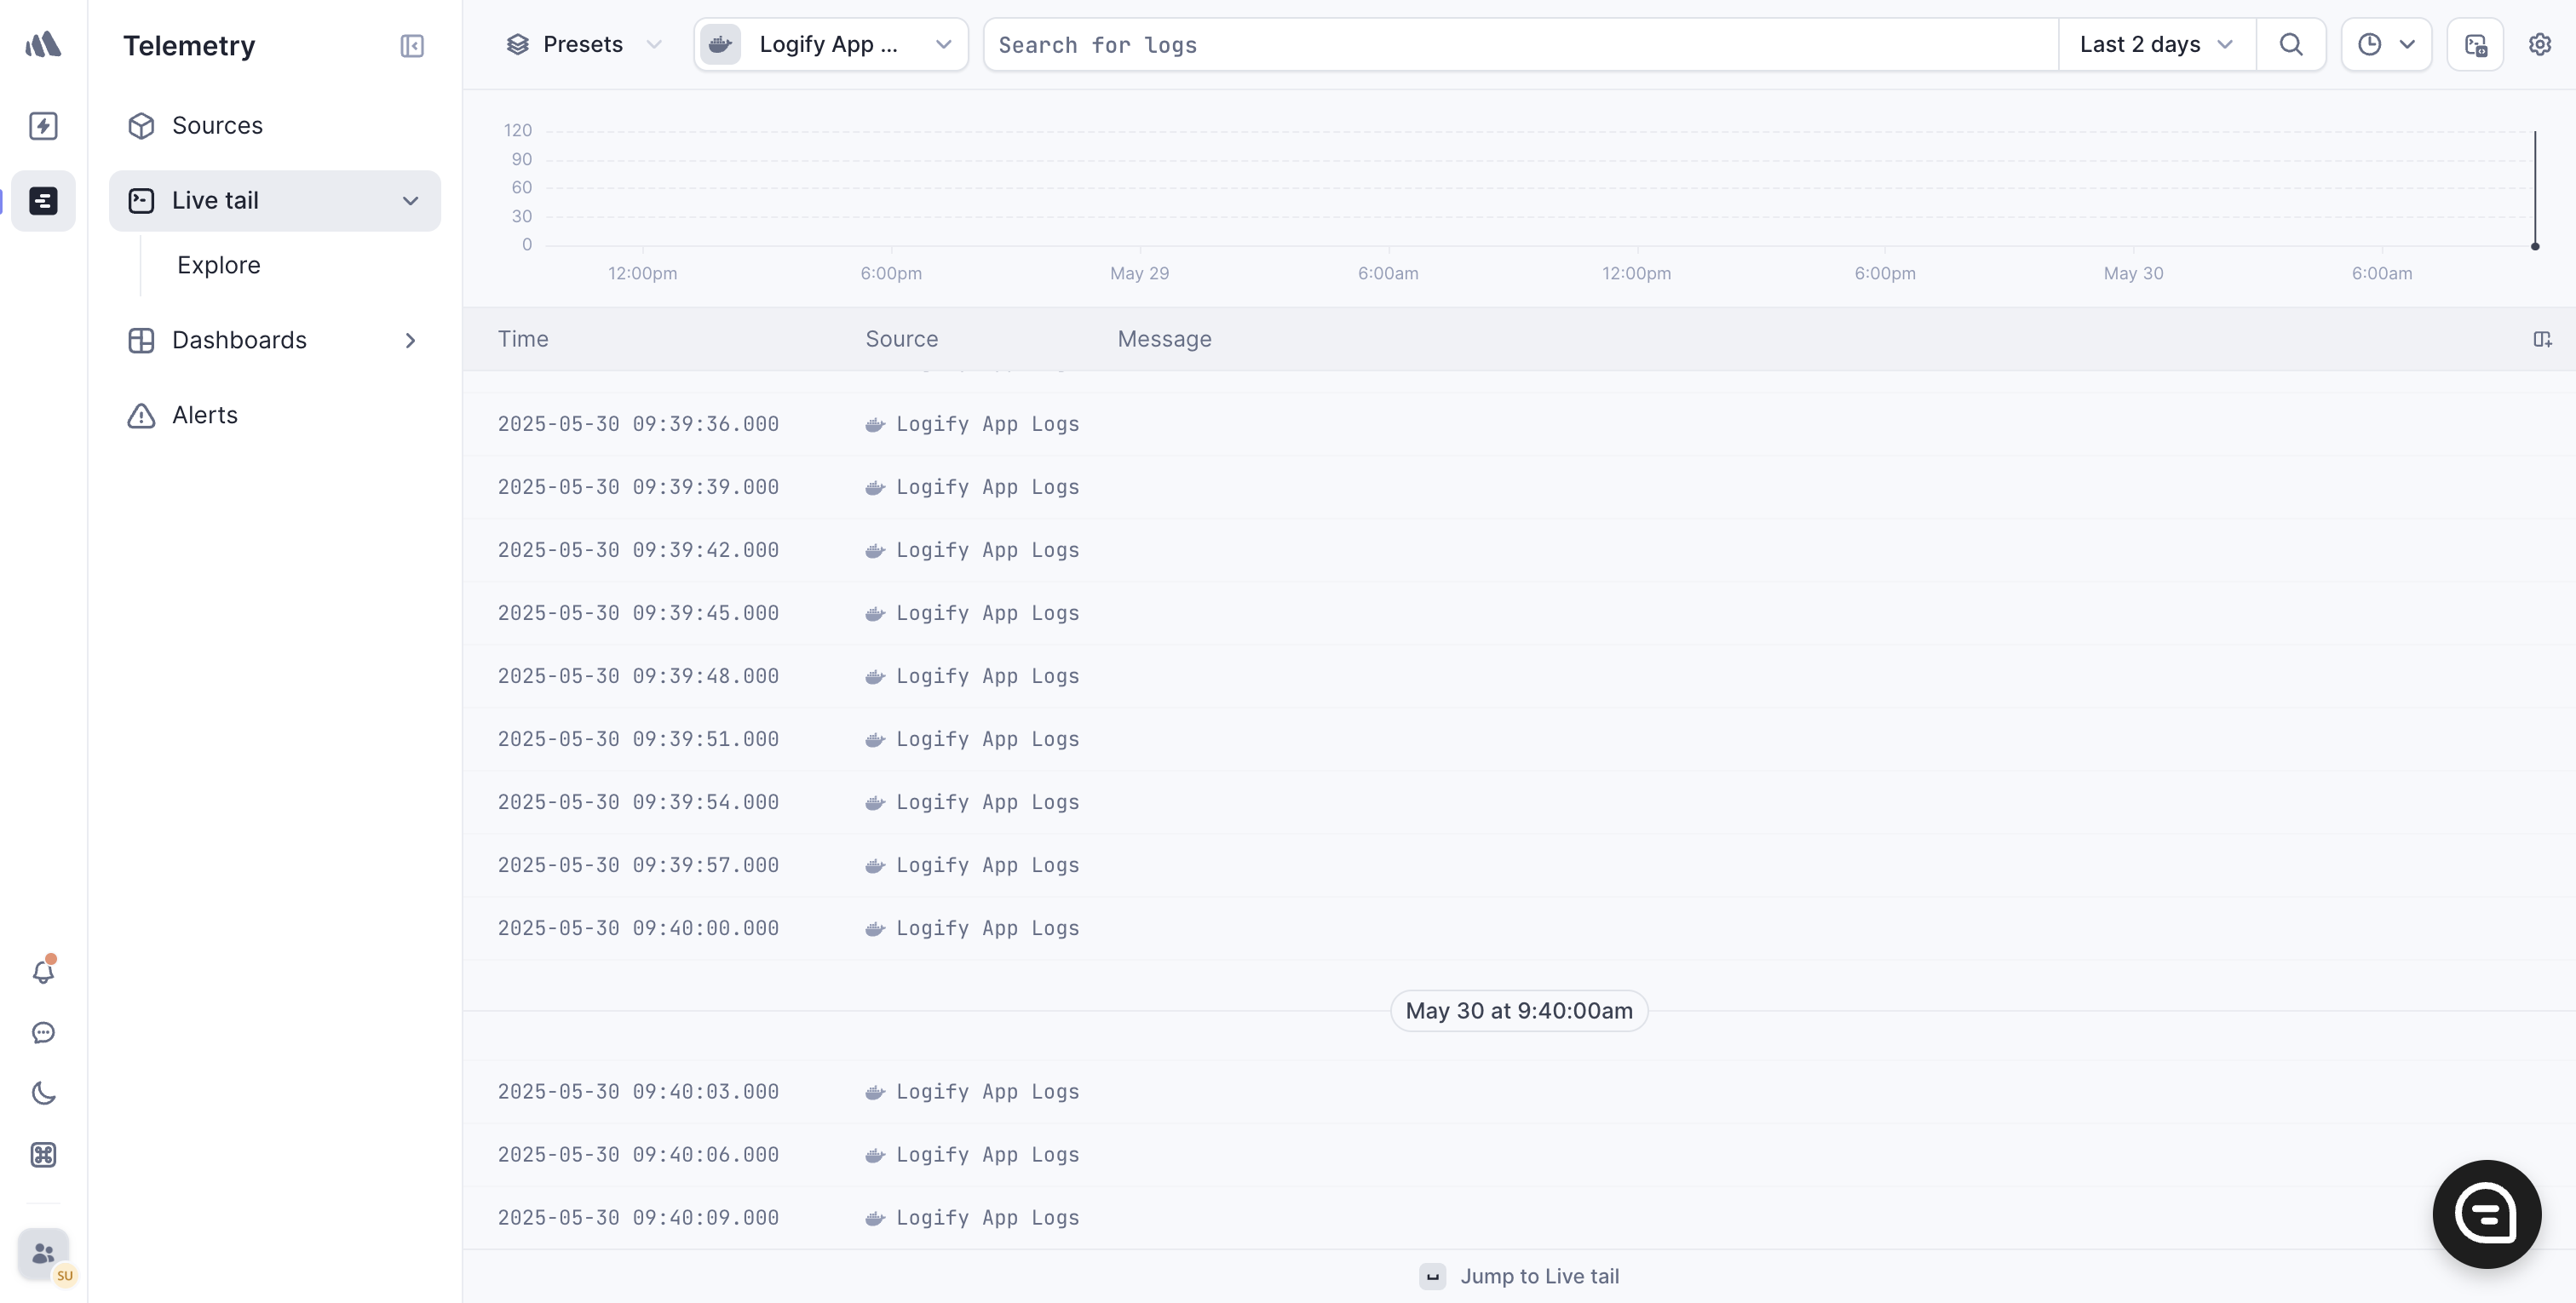Viewport: 2576px width, 1303px height.
Task: Collapse the sidebar with the panel toggle
Action: [x=412, y=46]
